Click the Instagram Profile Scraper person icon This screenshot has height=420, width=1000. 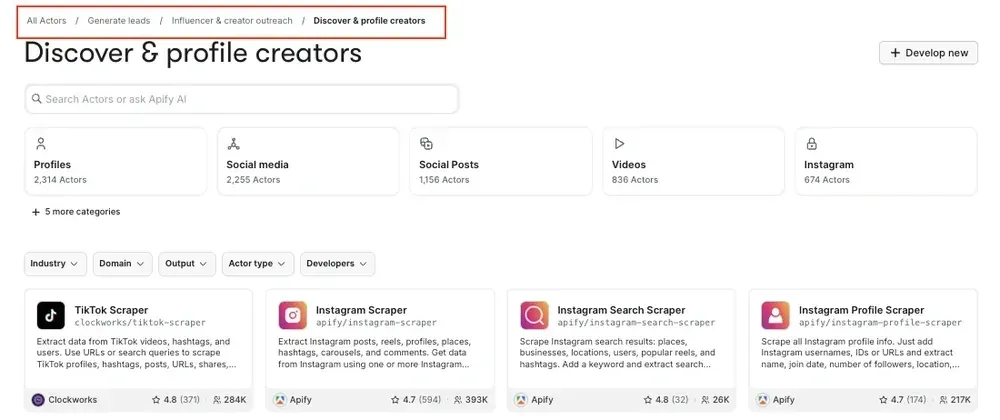coord(776,315)
